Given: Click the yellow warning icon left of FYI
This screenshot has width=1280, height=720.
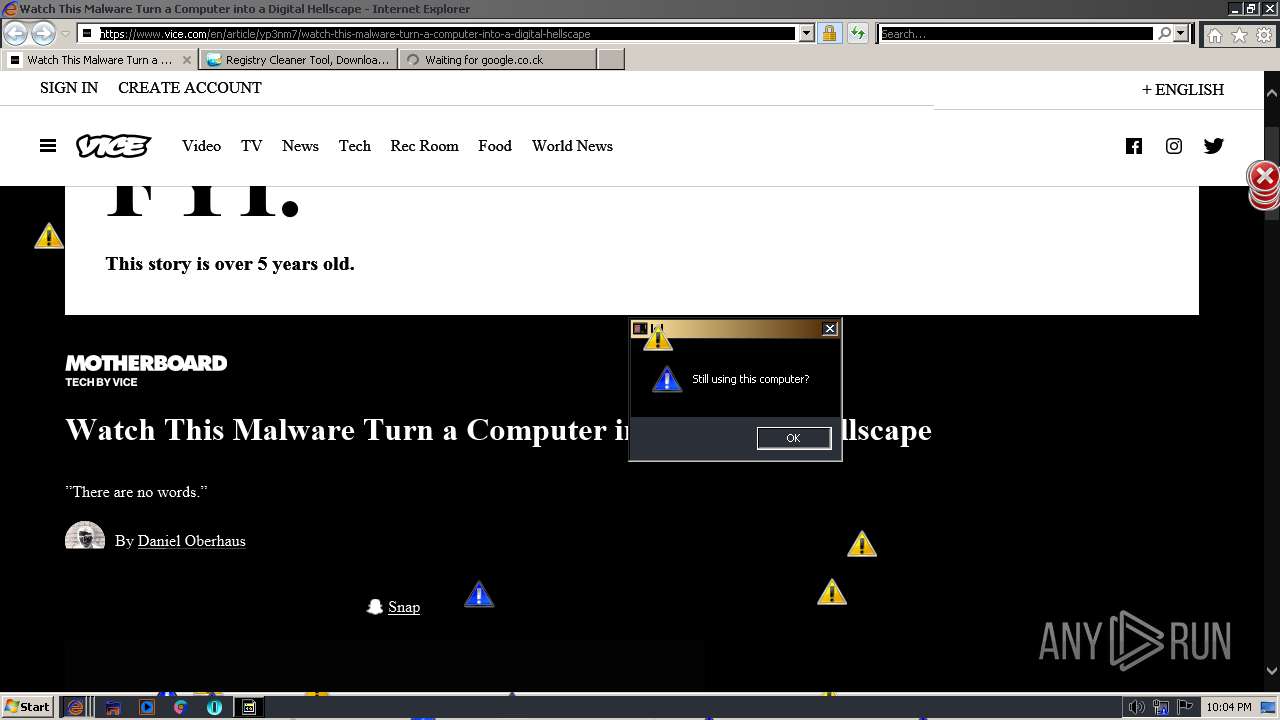Looking at the screenshot, I should click(x=49, y=236).
